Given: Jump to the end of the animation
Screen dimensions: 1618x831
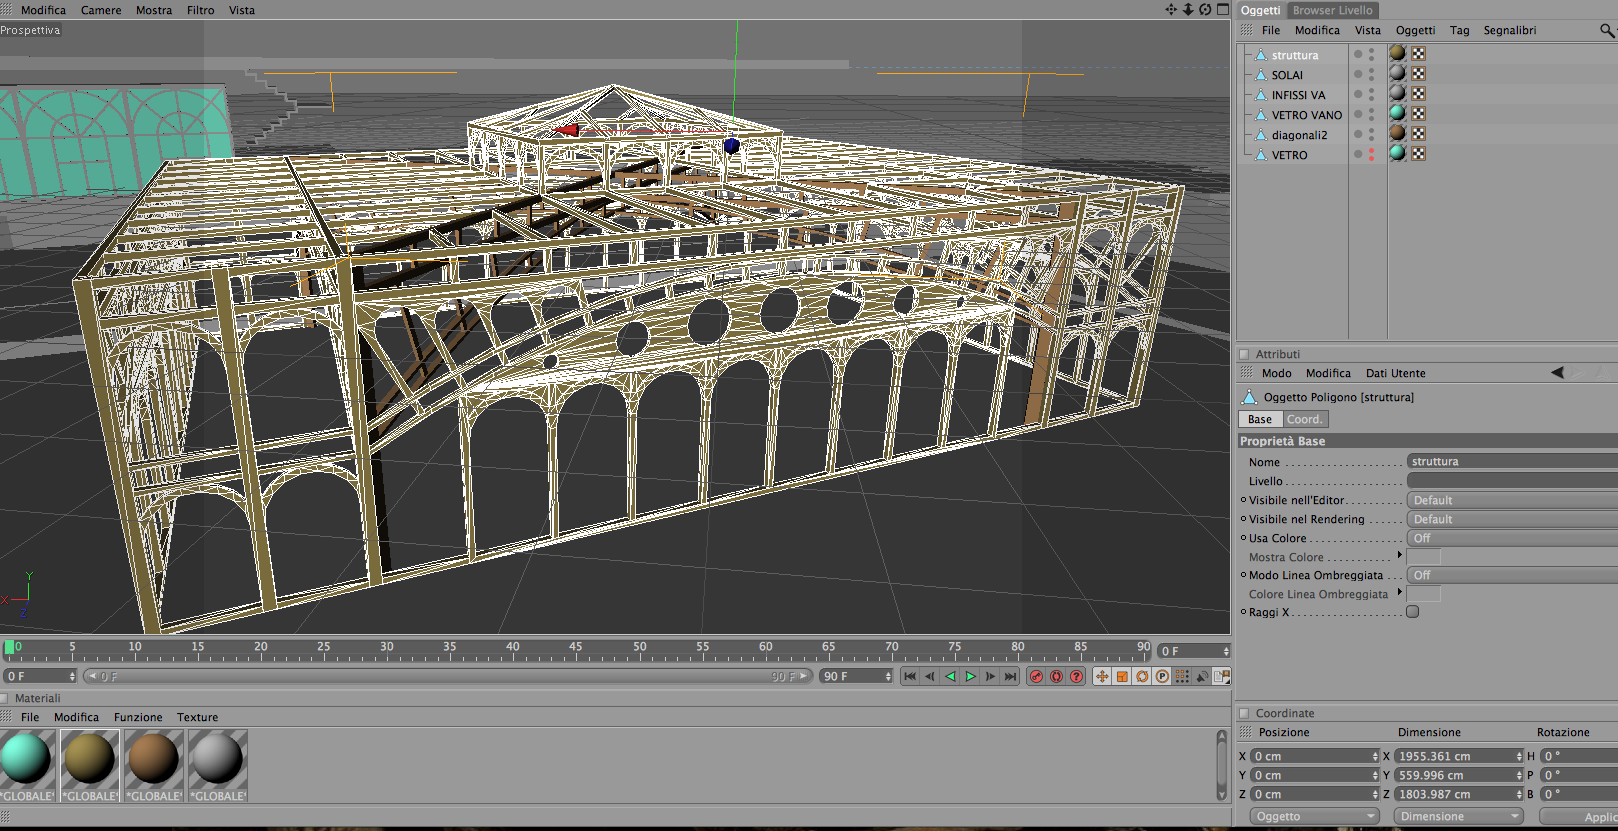Looking at the screenshot, I should (x=1010, y=677).
